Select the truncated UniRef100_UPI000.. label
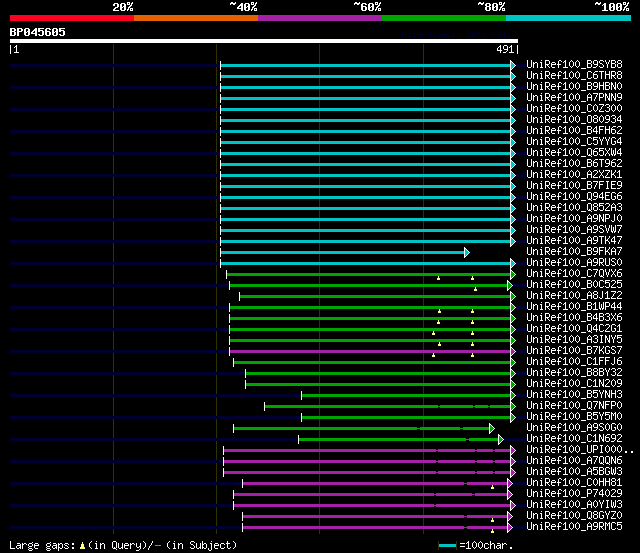The width and height of the screenshot is (640, 553). coord(580,450)
